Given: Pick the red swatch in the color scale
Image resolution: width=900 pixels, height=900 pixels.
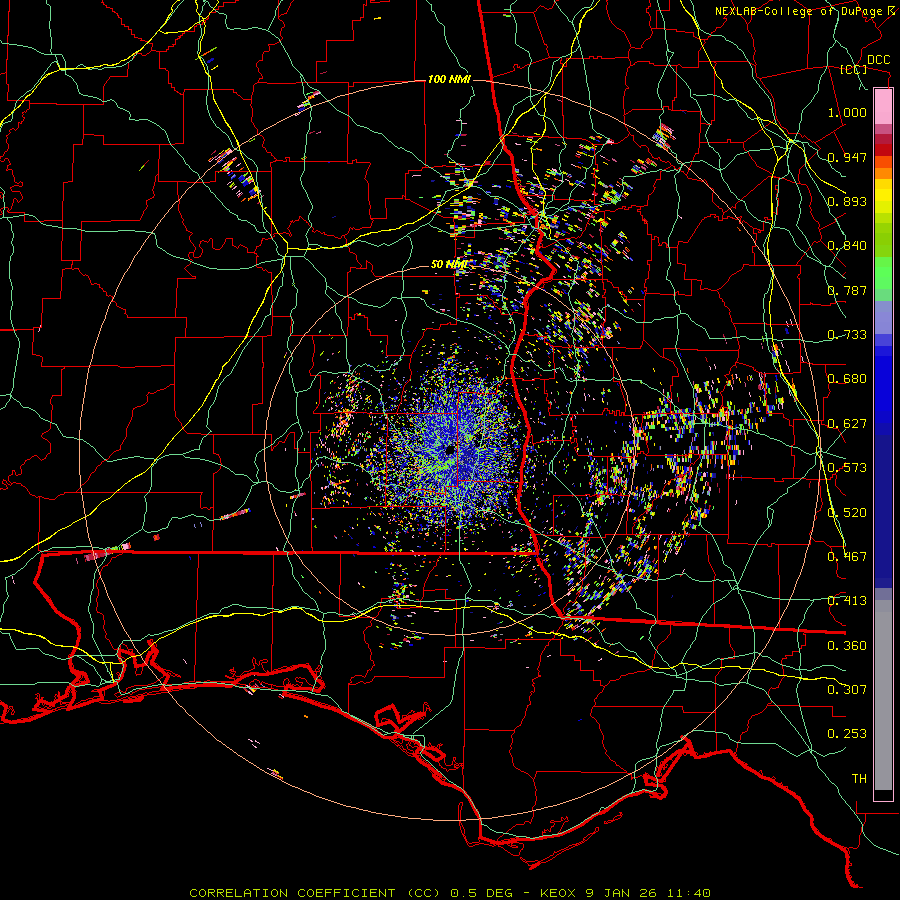Looking at the screenshot, I should pos(883,150).
